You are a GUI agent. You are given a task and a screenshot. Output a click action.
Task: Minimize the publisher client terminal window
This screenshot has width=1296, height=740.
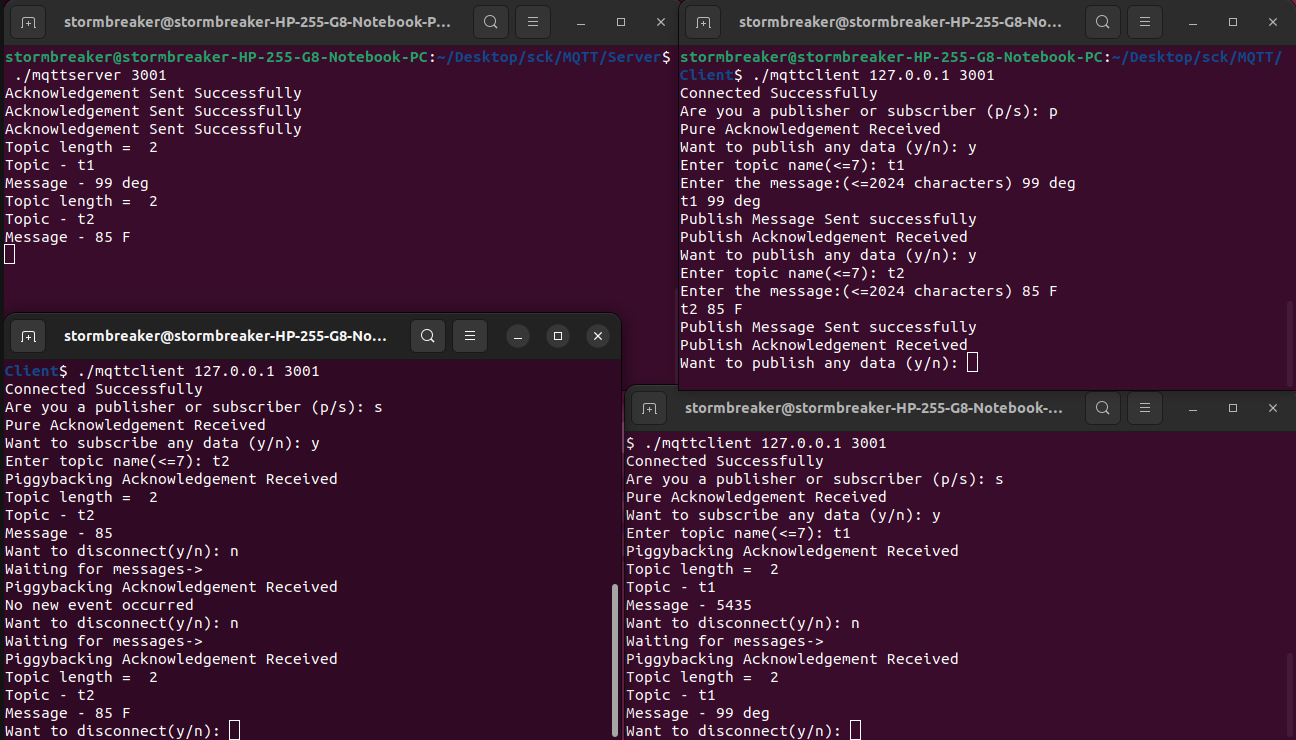pos(1193,21)
